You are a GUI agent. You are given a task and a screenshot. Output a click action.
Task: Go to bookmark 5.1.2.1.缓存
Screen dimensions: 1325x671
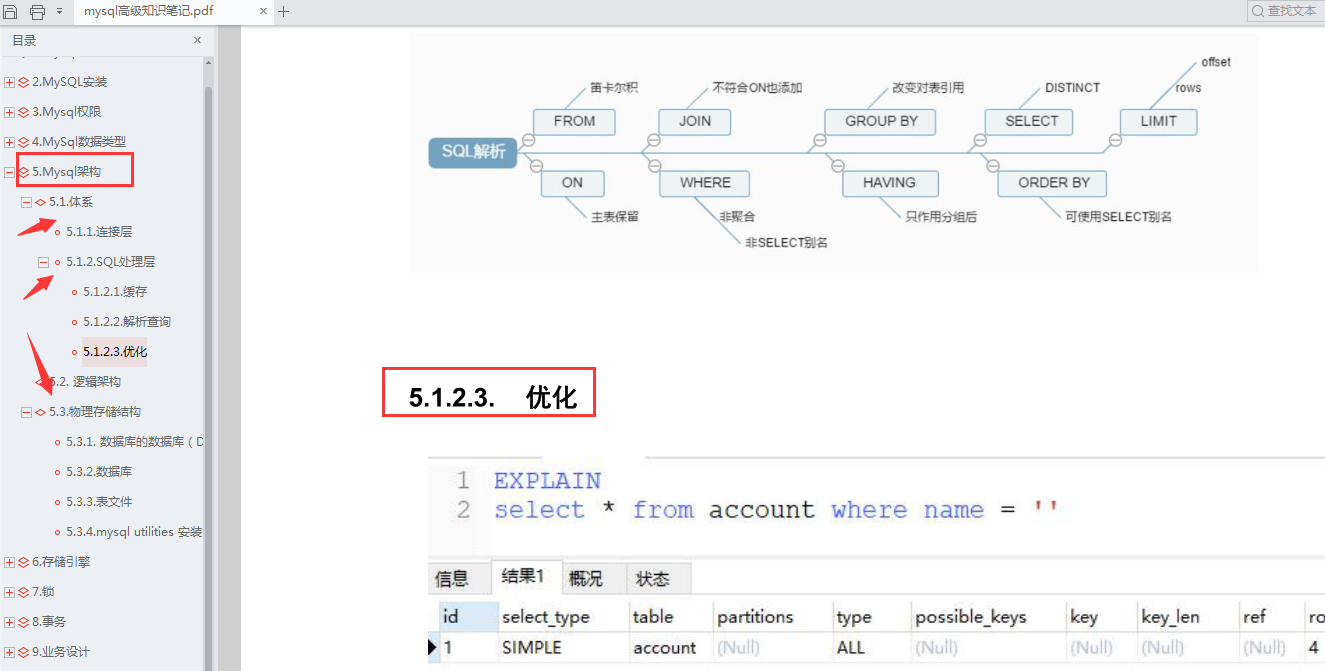[x=115, y=292]
